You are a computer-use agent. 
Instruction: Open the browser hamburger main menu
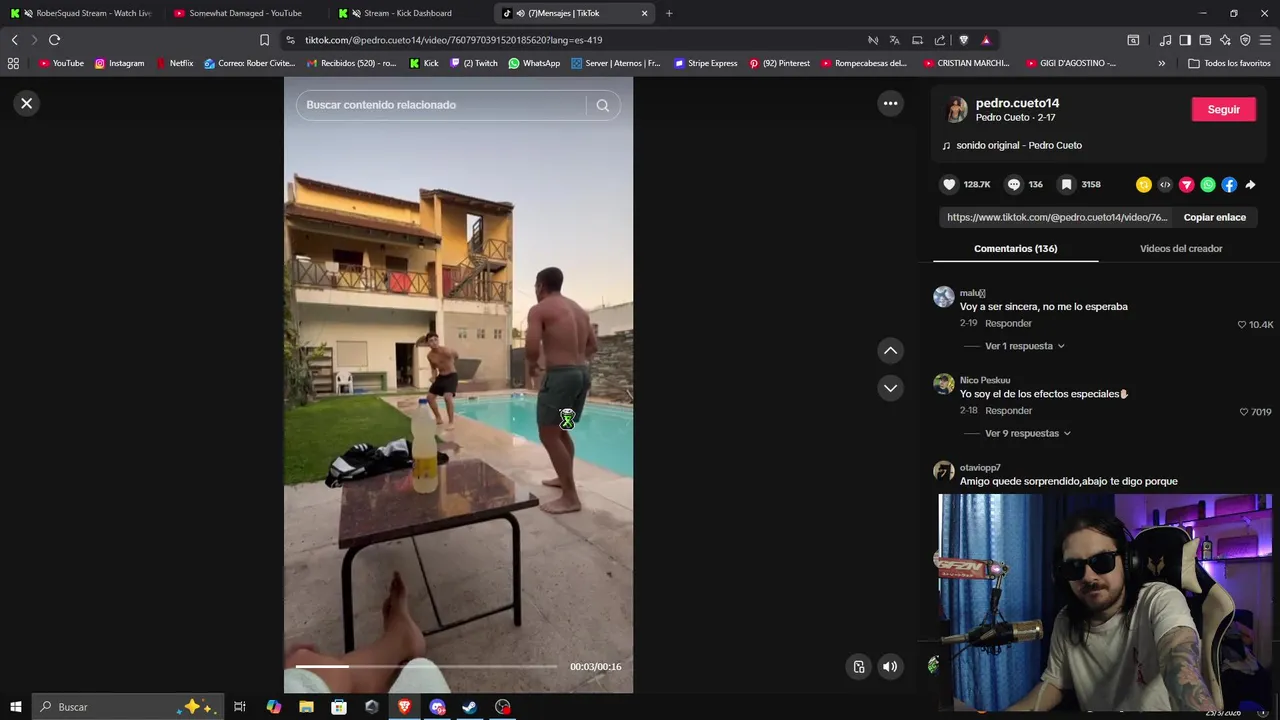1266,40
